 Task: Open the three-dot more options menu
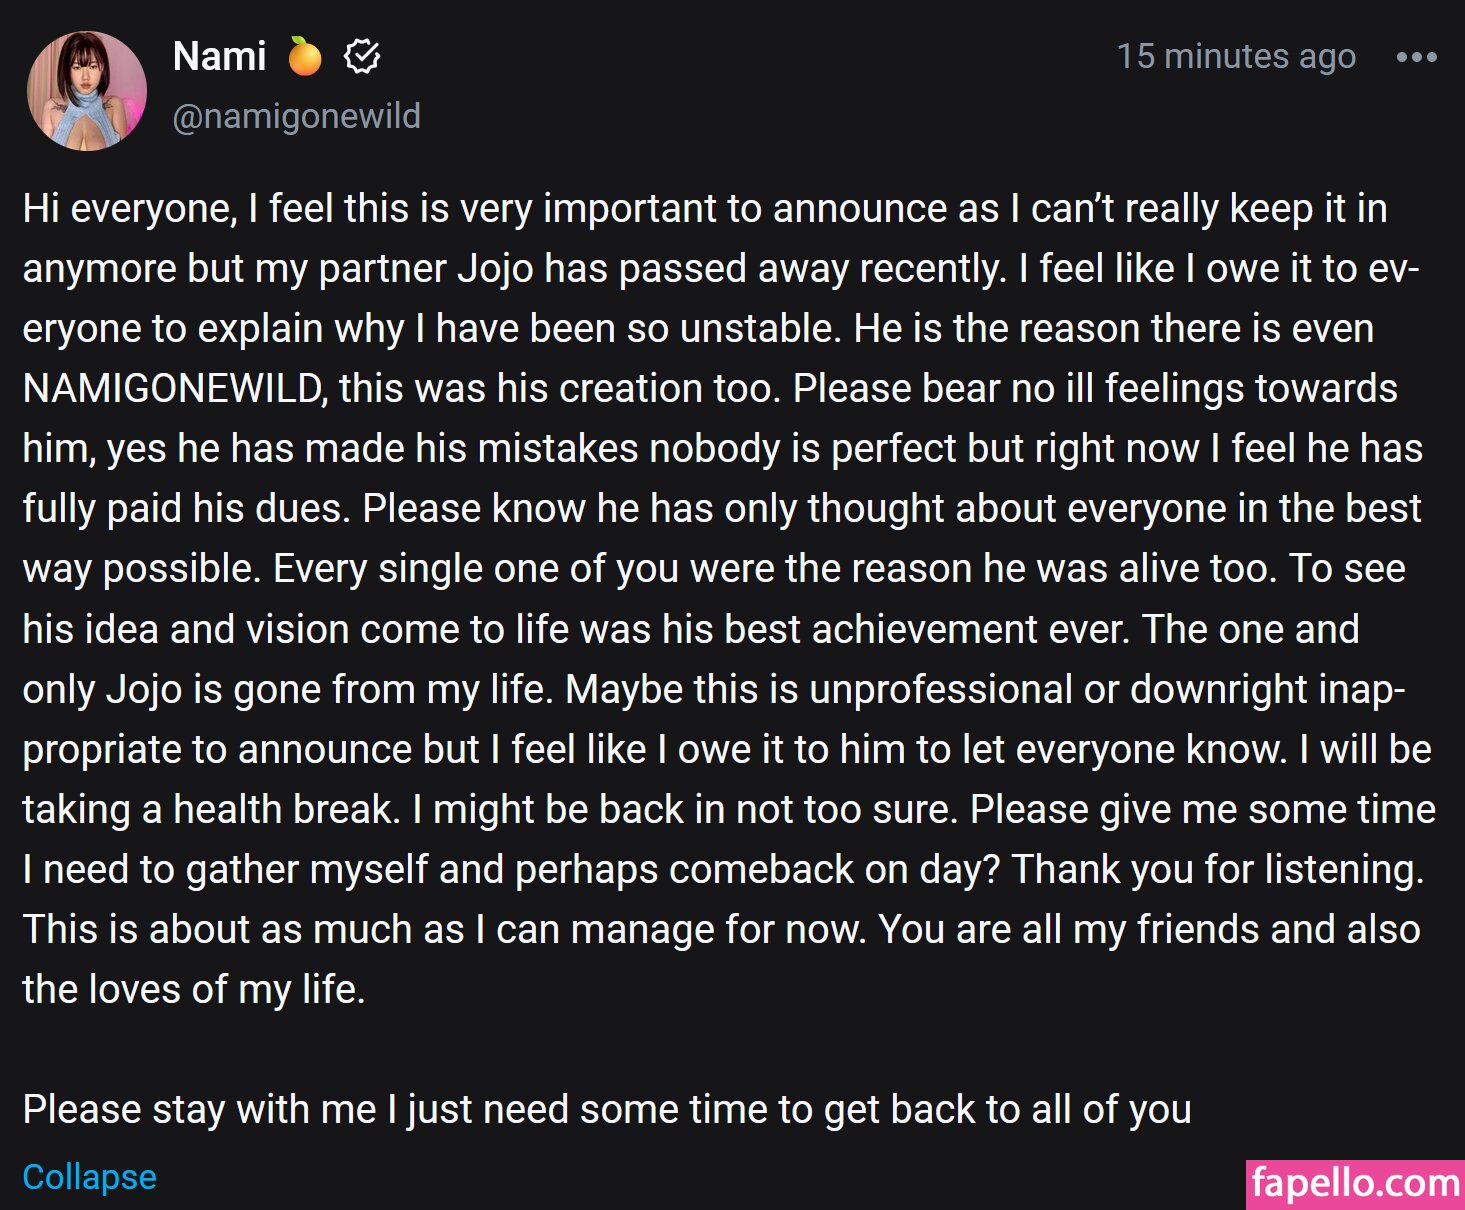tap(1416, 58)
